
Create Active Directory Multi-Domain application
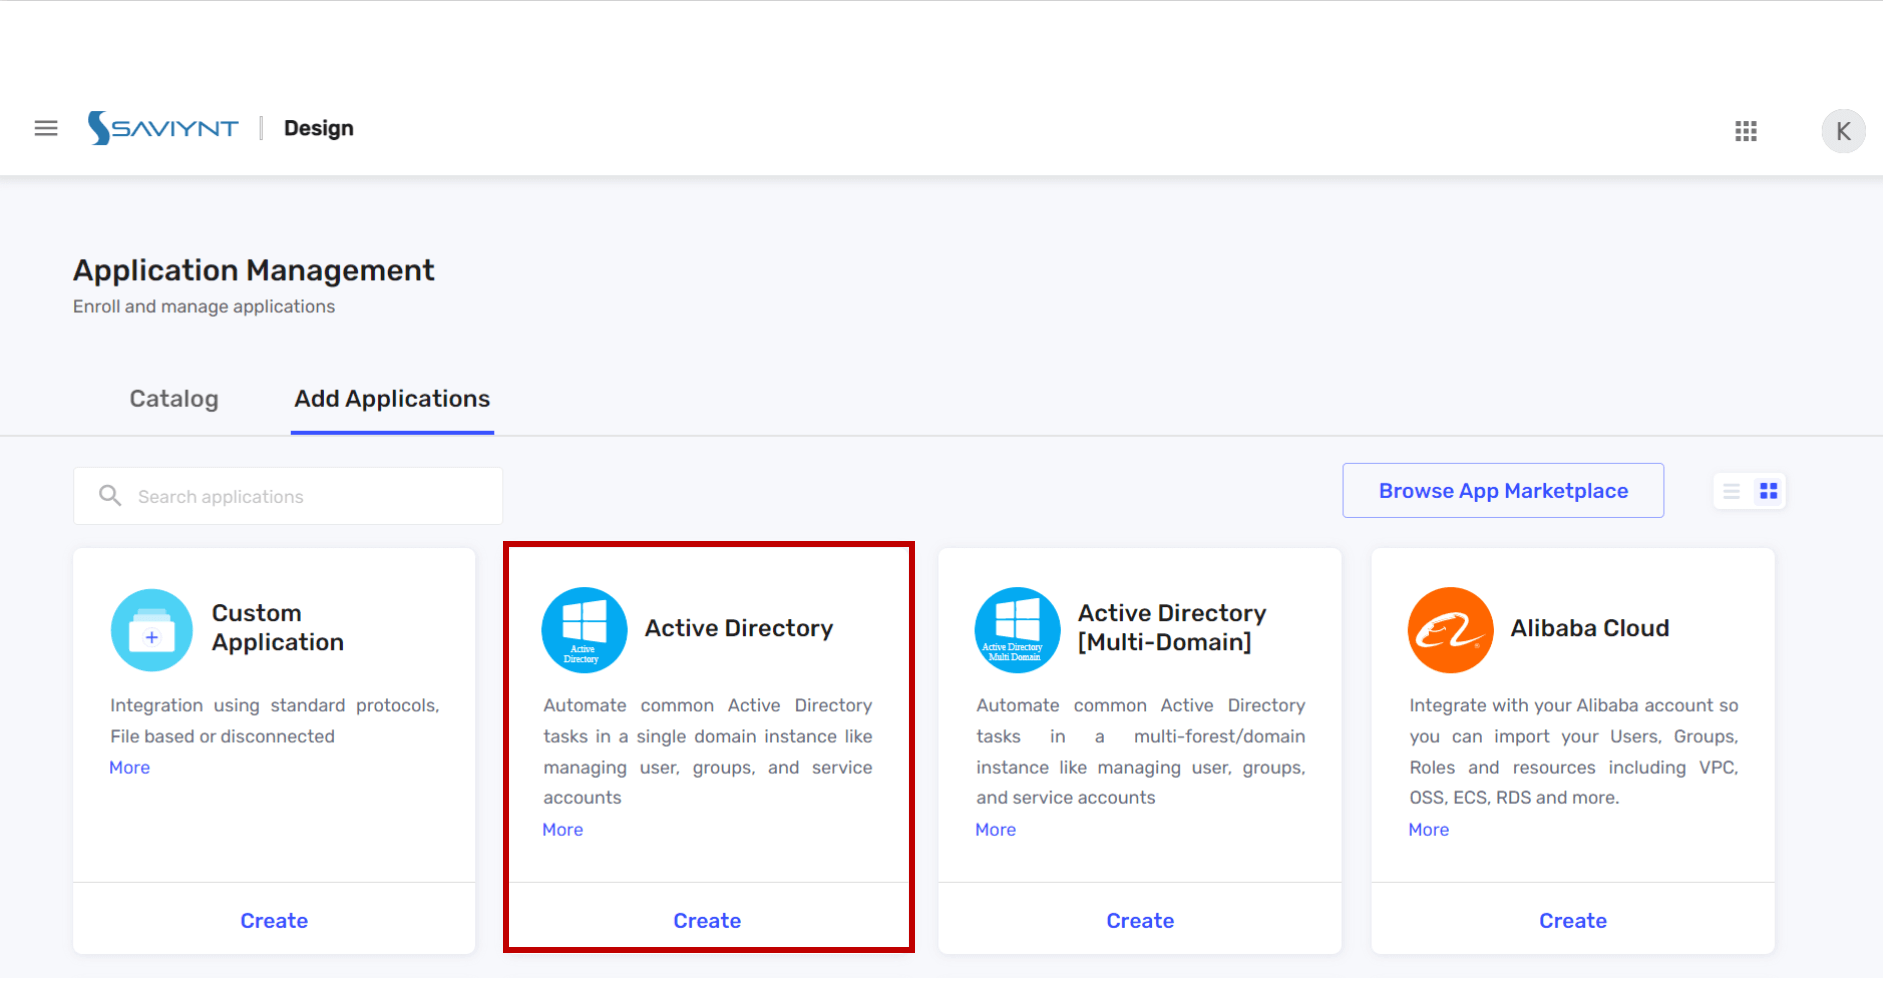(1140, 921)
